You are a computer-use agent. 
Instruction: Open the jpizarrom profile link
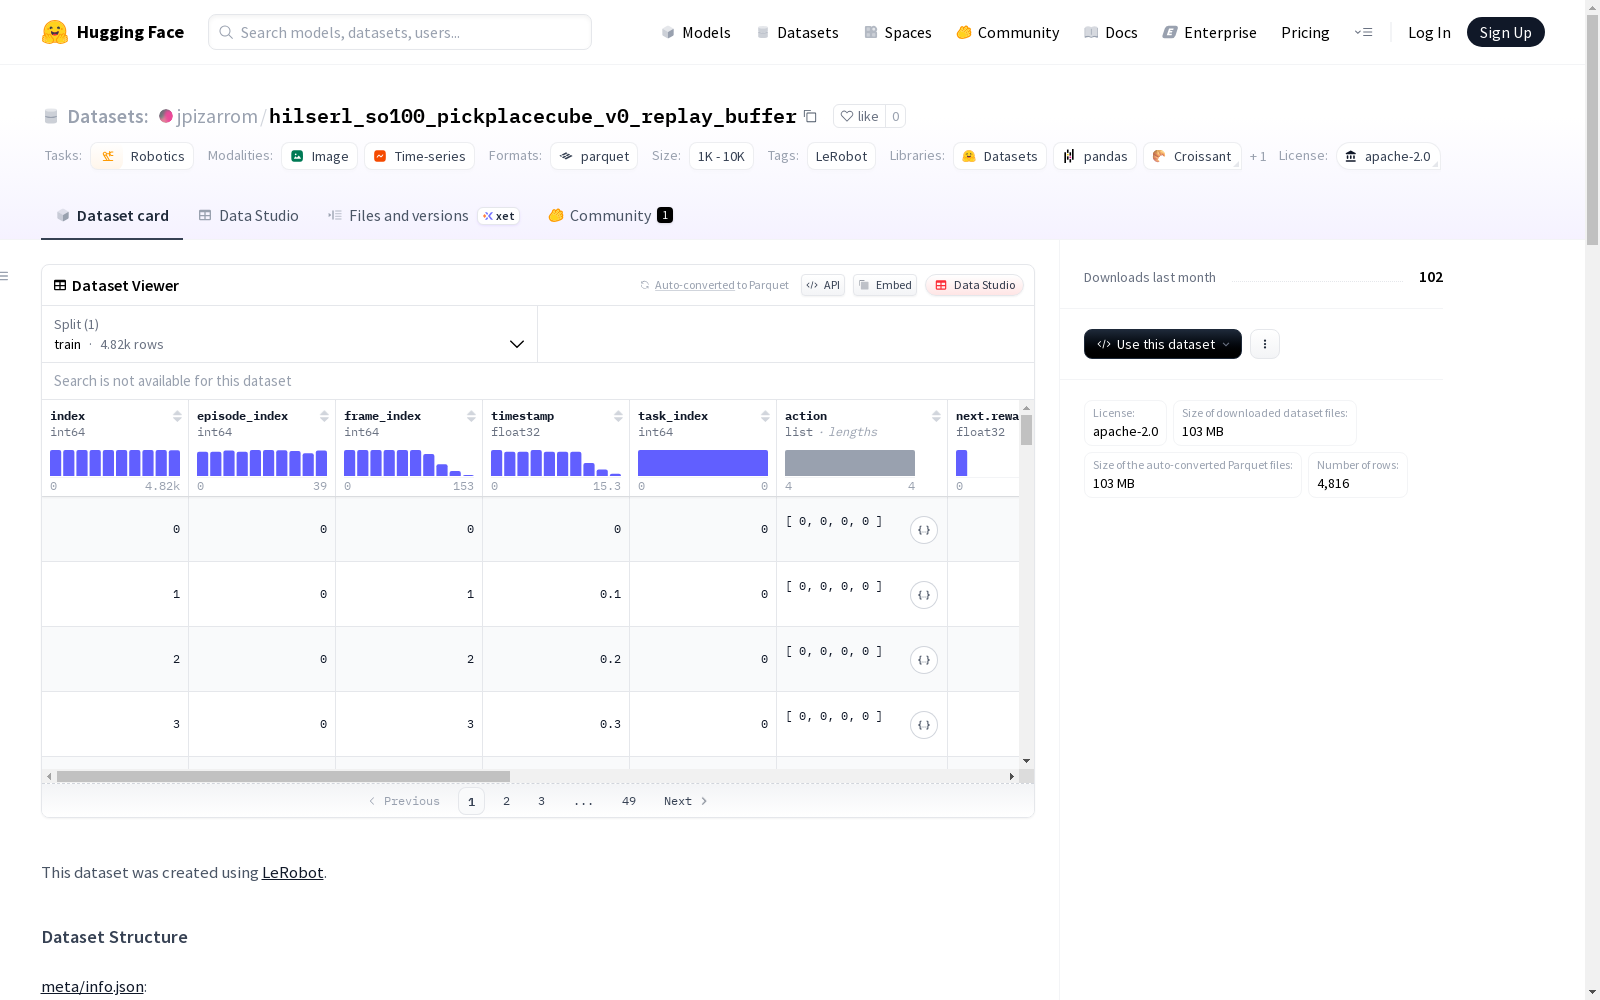point(217,117)
